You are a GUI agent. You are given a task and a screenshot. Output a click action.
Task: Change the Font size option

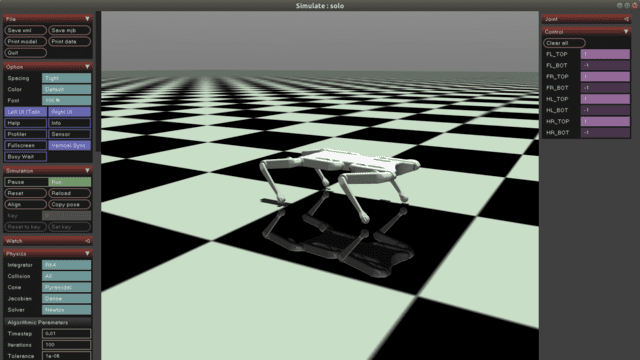pos(66,100)
